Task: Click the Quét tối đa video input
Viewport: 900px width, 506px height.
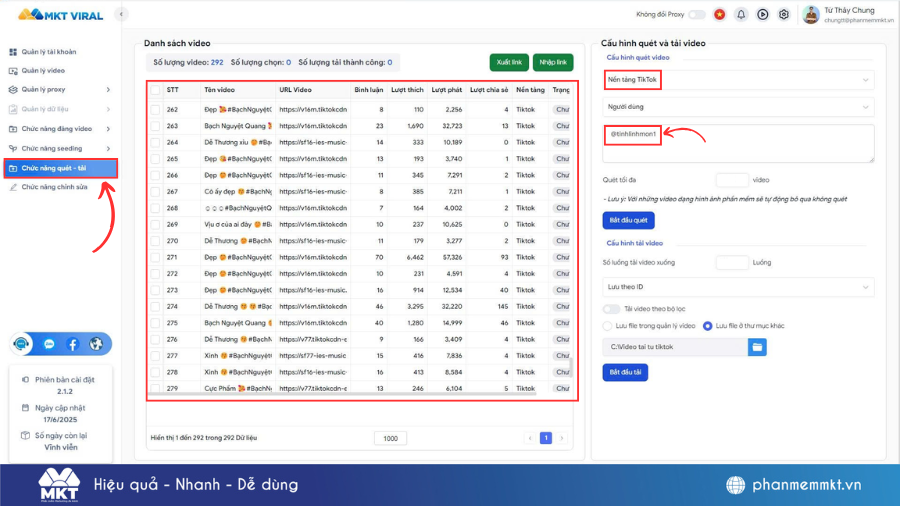Action: (x=732, y=180)
